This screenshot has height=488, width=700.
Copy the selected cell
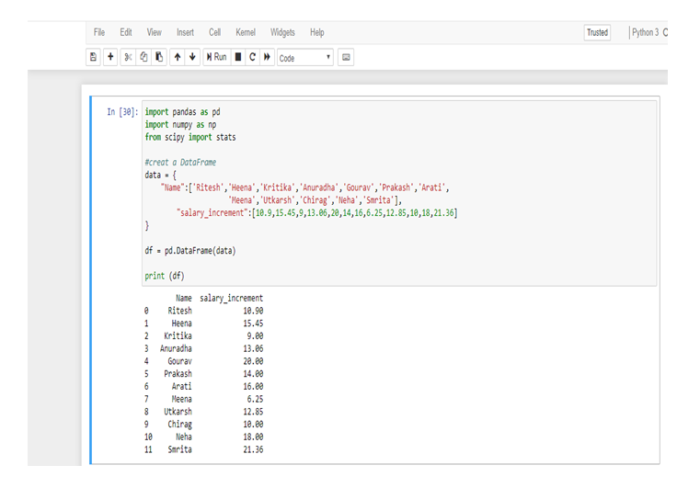[144, 58]
